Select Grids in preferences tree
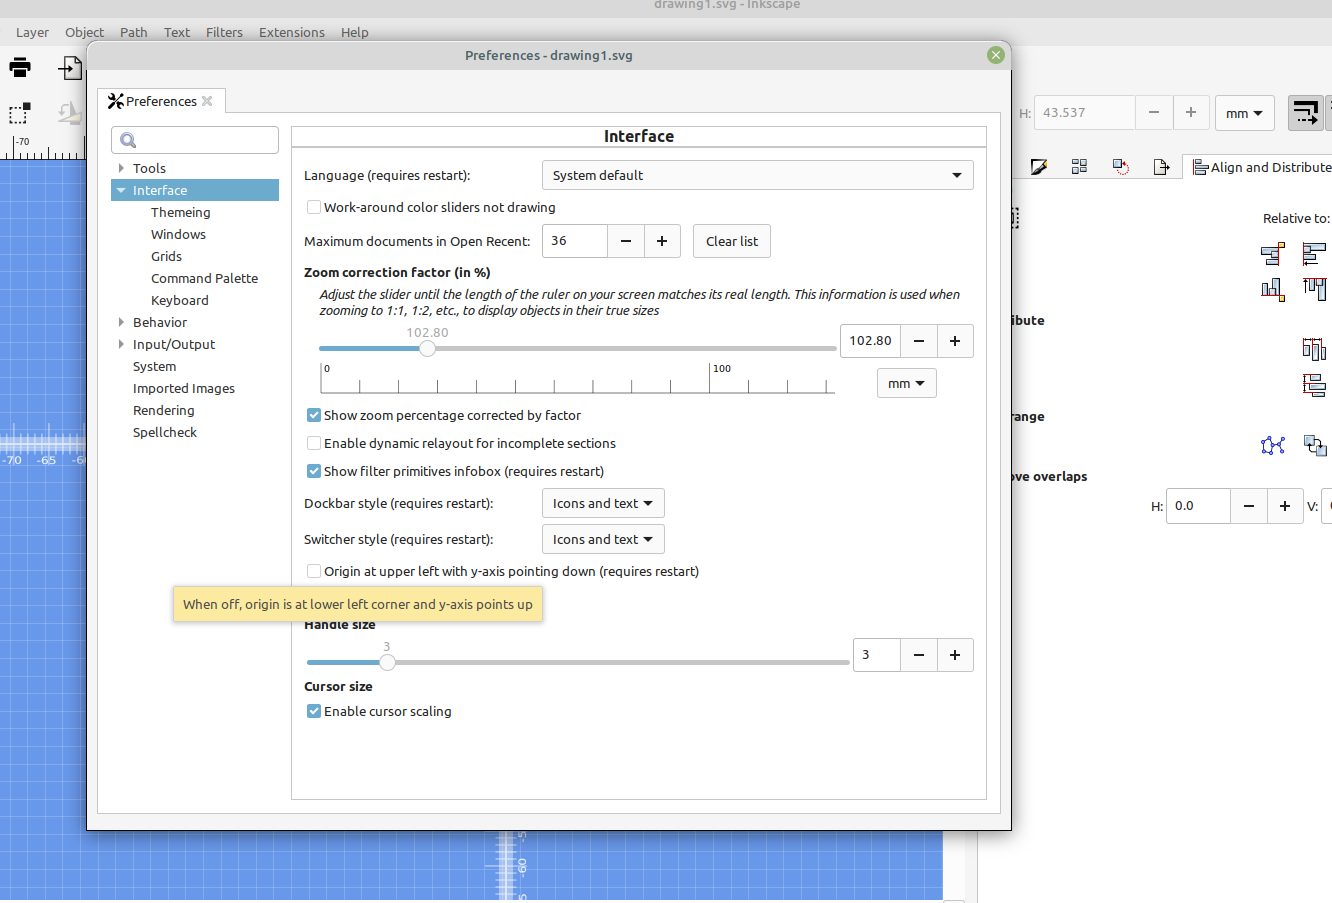 pos(166,256)
